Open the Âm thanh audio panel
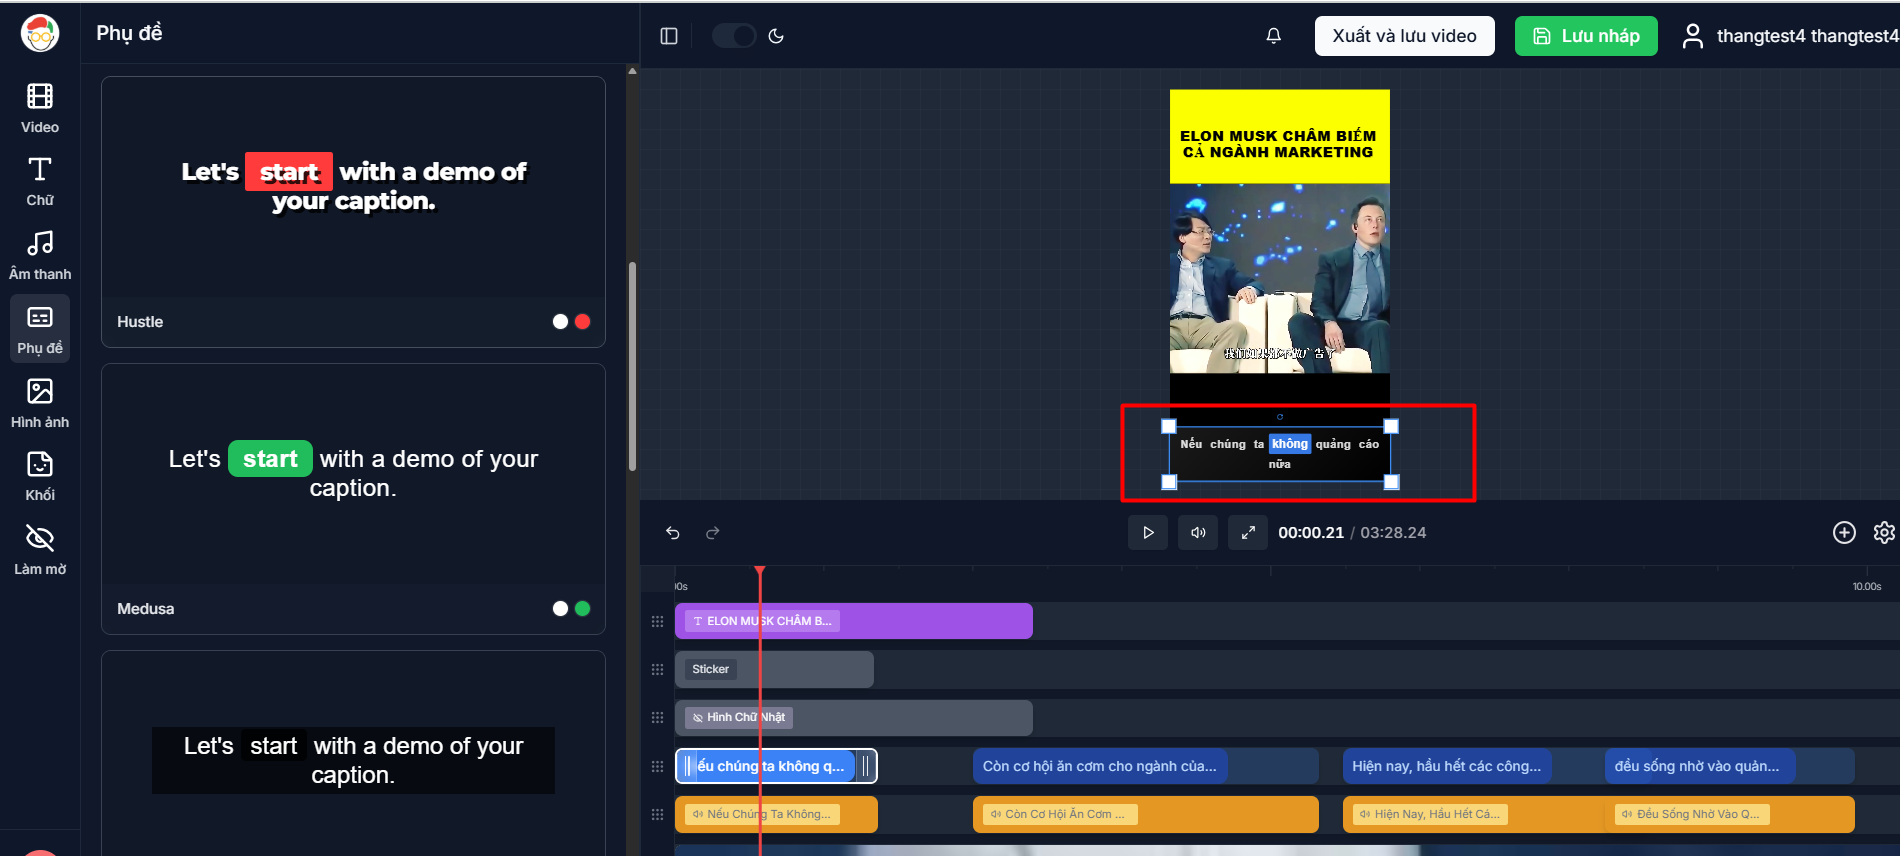The width and height of the screenshot is (1900, 856). 40,255
